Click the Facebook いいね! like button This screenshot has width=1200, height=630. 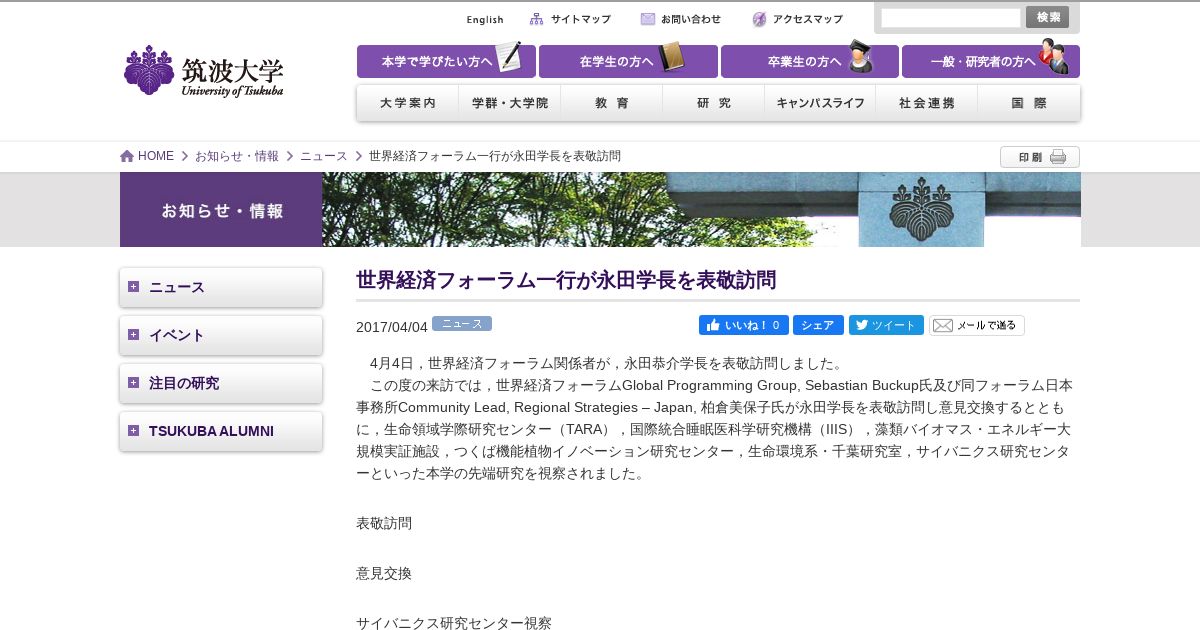[744, 325]
